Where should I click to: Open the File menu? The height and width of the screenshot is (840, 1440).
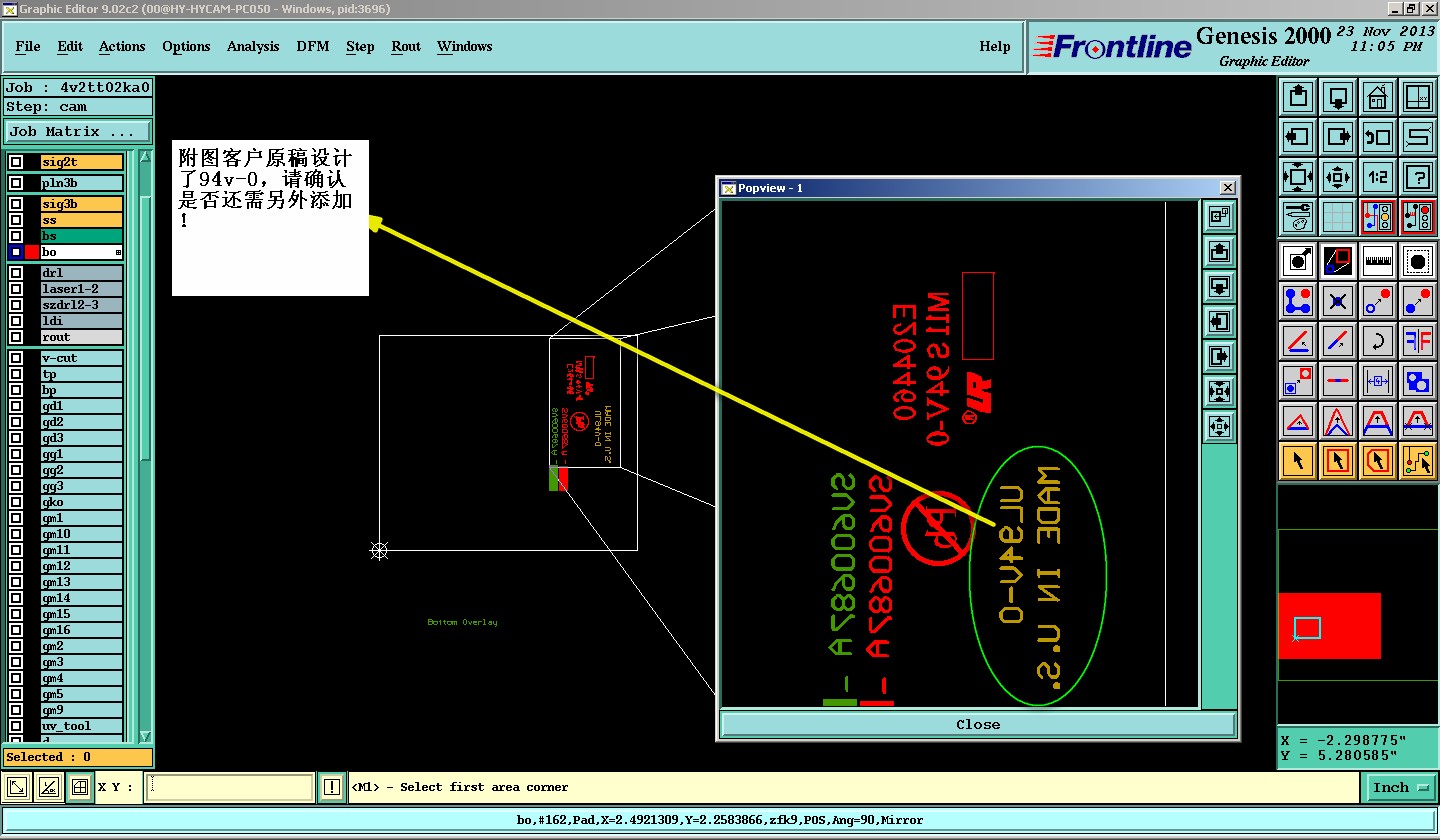(28, 46)
